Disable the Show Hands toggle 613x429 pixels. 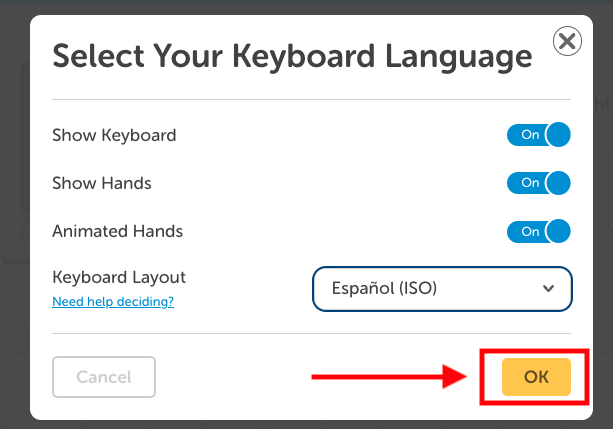click(538, 183)
